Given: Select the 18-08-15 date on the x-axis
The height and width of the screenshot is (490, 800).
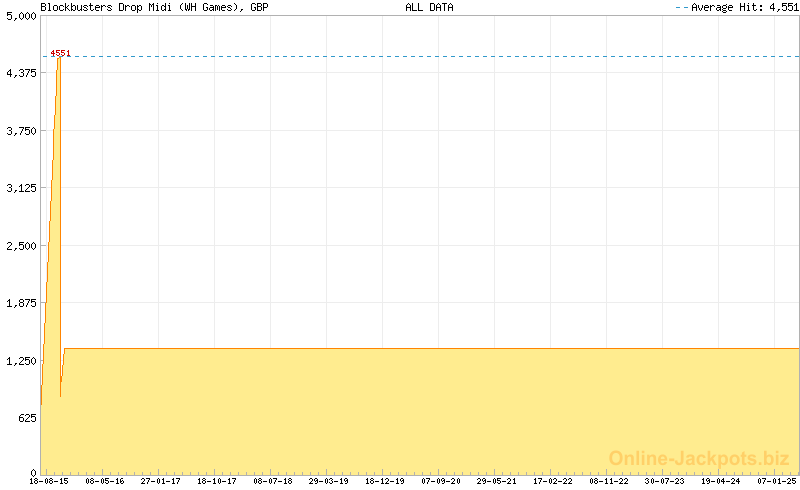Looking at the screenshot, I should pyautogui.click(x=49, y=482).
